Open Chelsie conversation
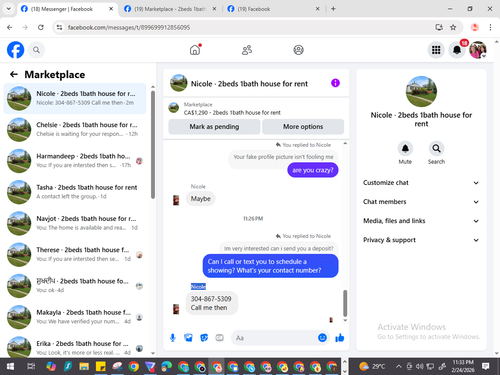The image size is (500, 375). click(75, 129)
